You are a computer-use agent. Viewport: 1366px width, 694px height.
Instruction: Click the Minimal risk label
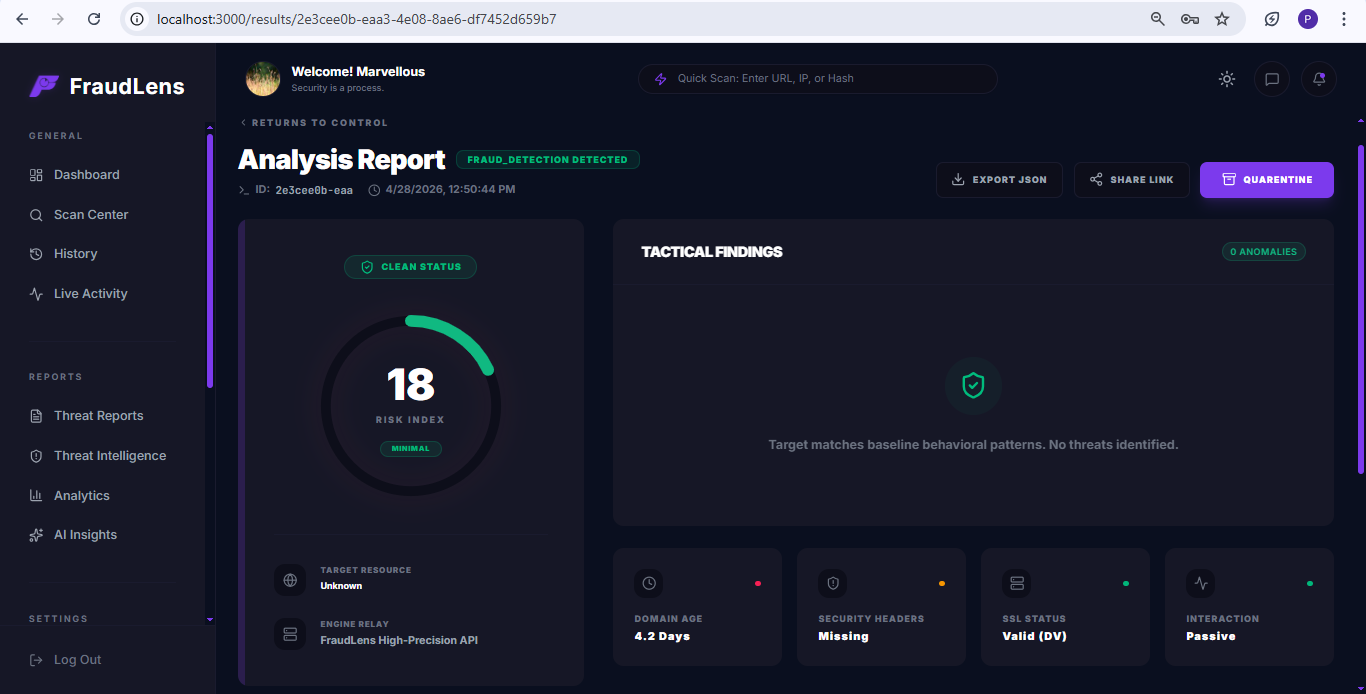pyautogui.click(x=411, y=449)
